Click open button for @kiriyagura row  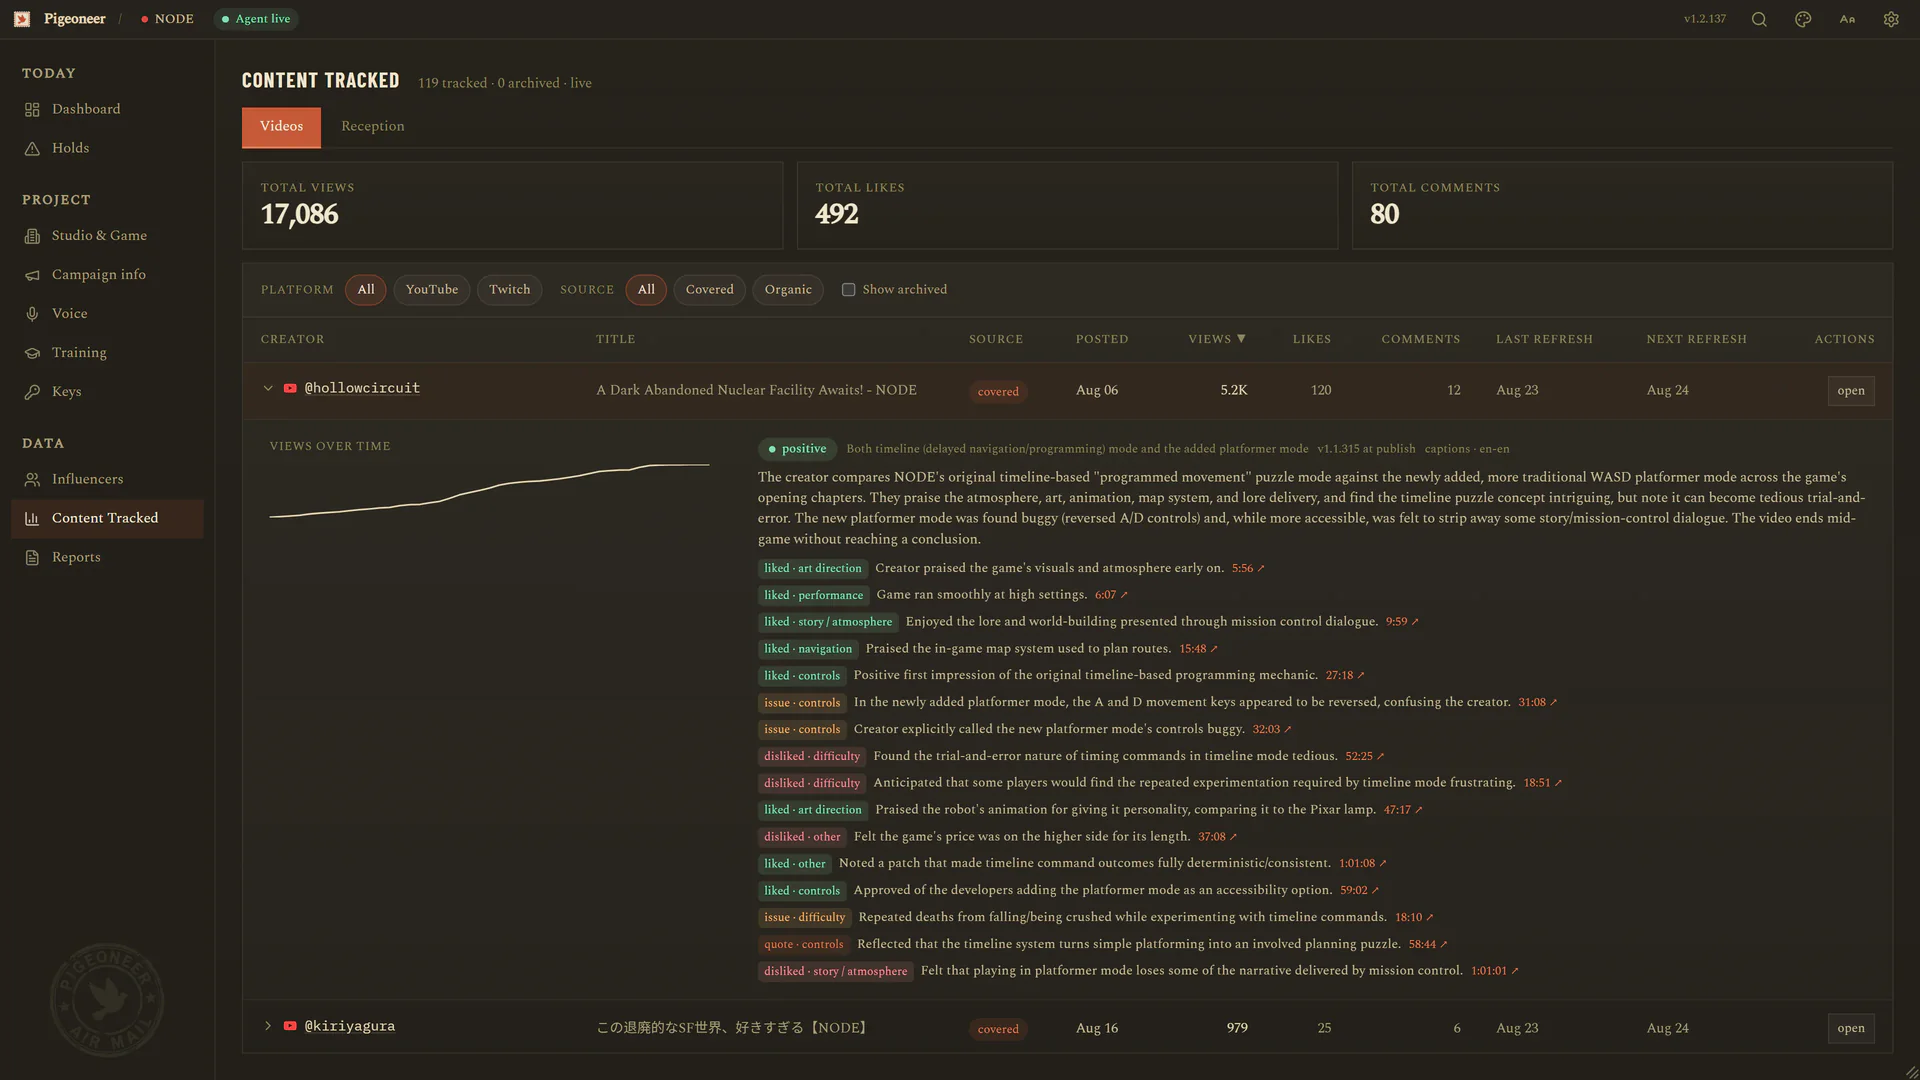tap(1851, 1029)
